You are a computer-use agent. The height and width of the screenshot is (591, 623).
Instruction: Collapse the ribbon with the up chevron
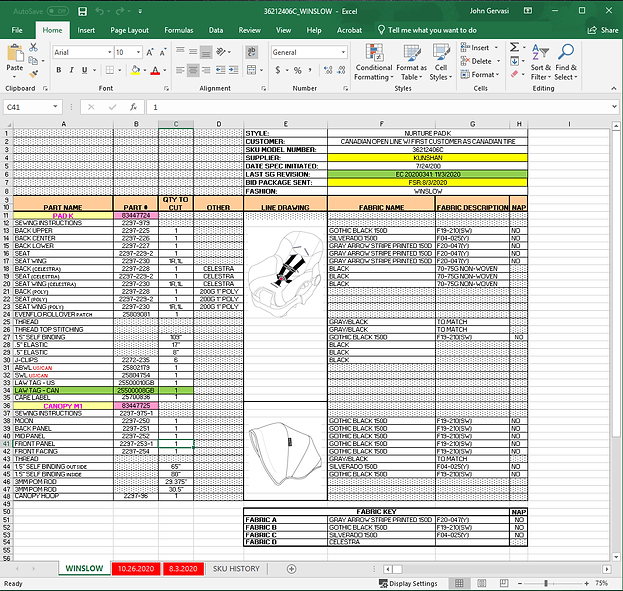pyautogui.click(x=614, y=88)
